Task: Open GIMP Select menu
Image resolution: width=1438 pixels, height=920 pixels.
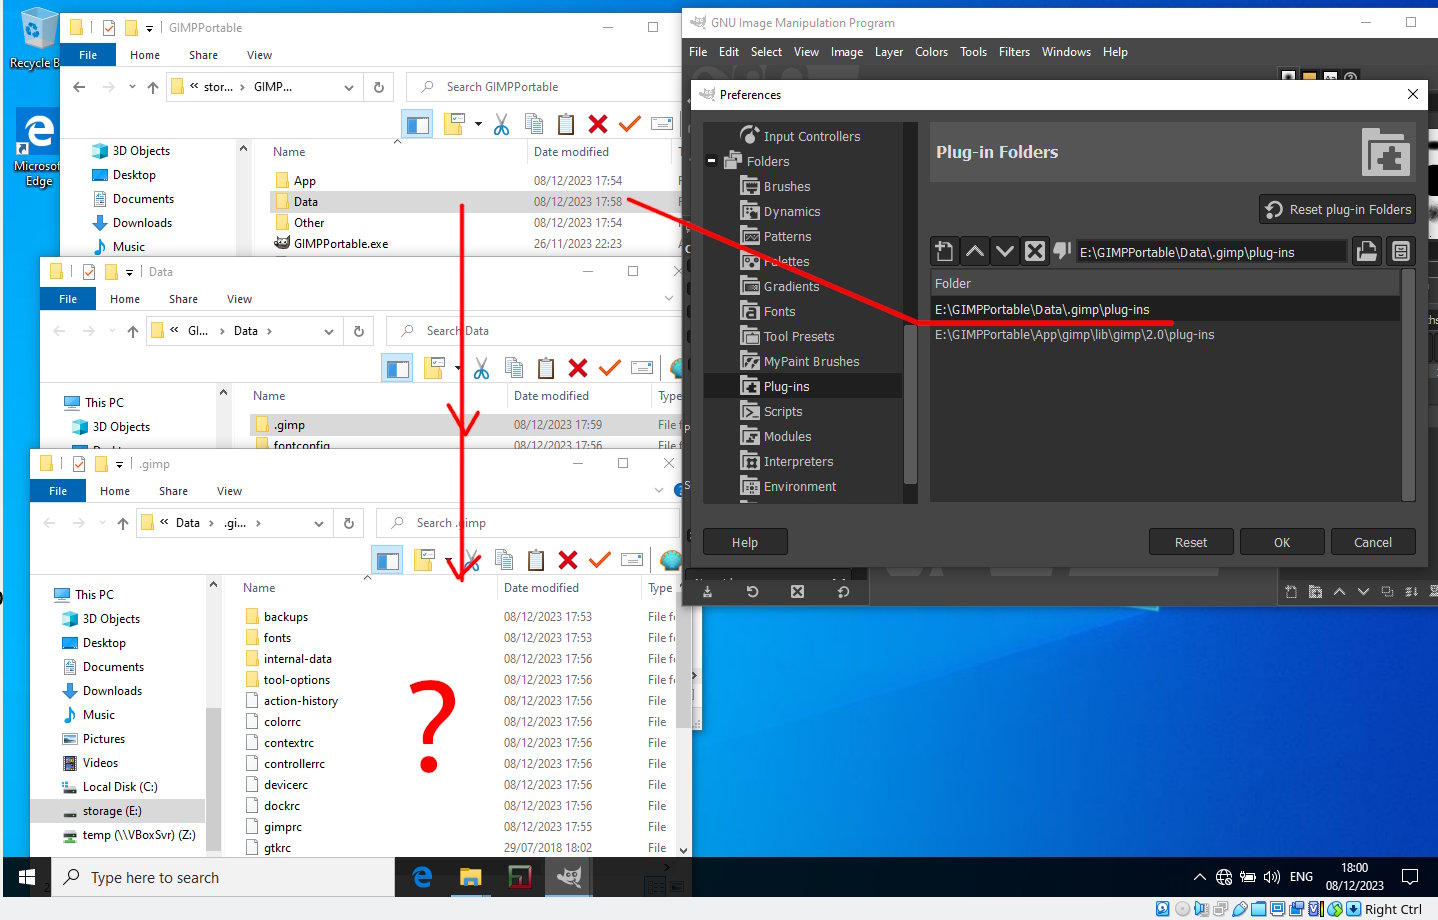Action: 766,52
